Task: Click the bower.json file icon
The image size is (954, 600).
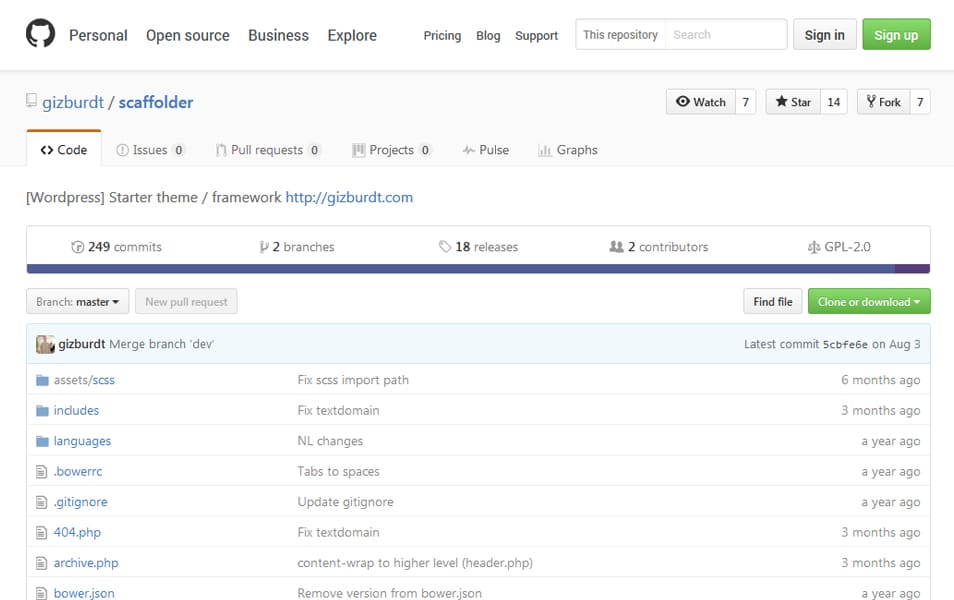Action: (41, 593)
